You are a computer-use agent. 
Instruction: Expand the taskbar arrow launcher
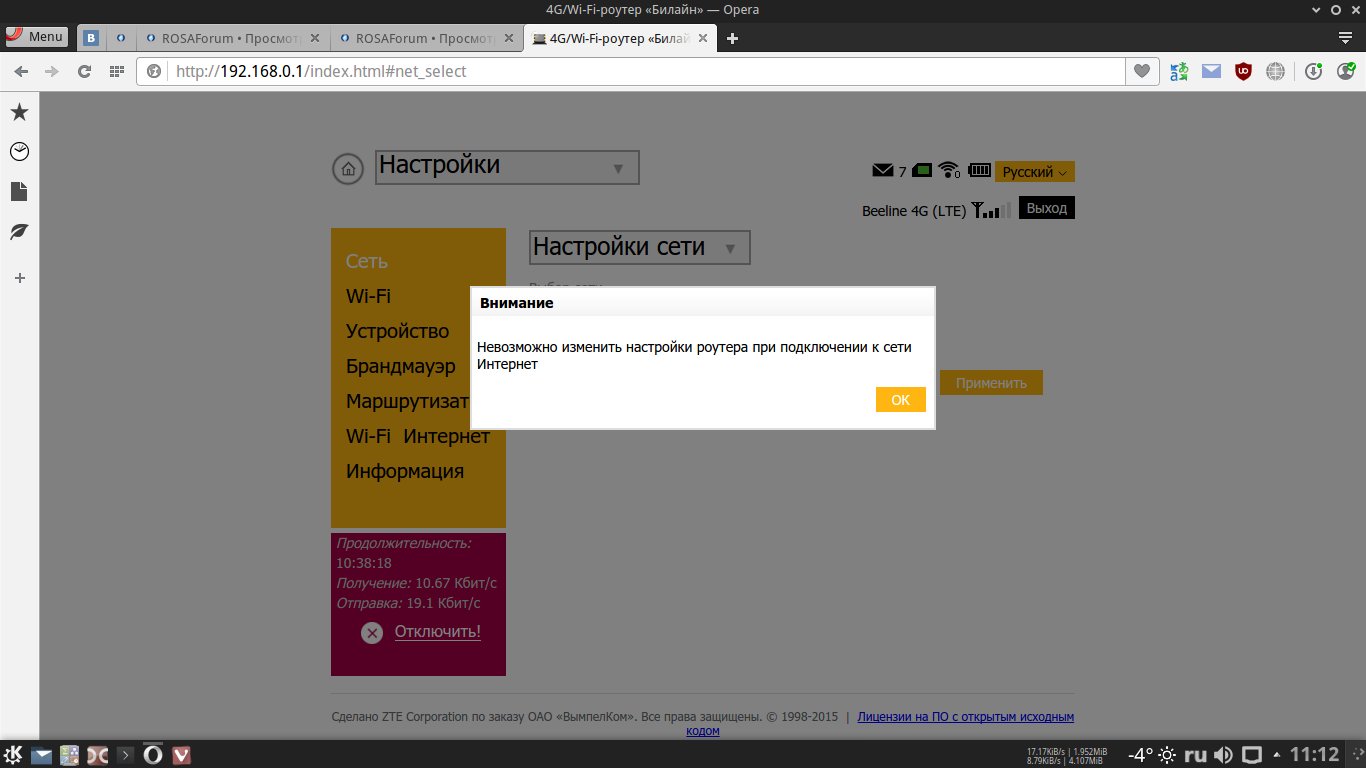(126, 755)
